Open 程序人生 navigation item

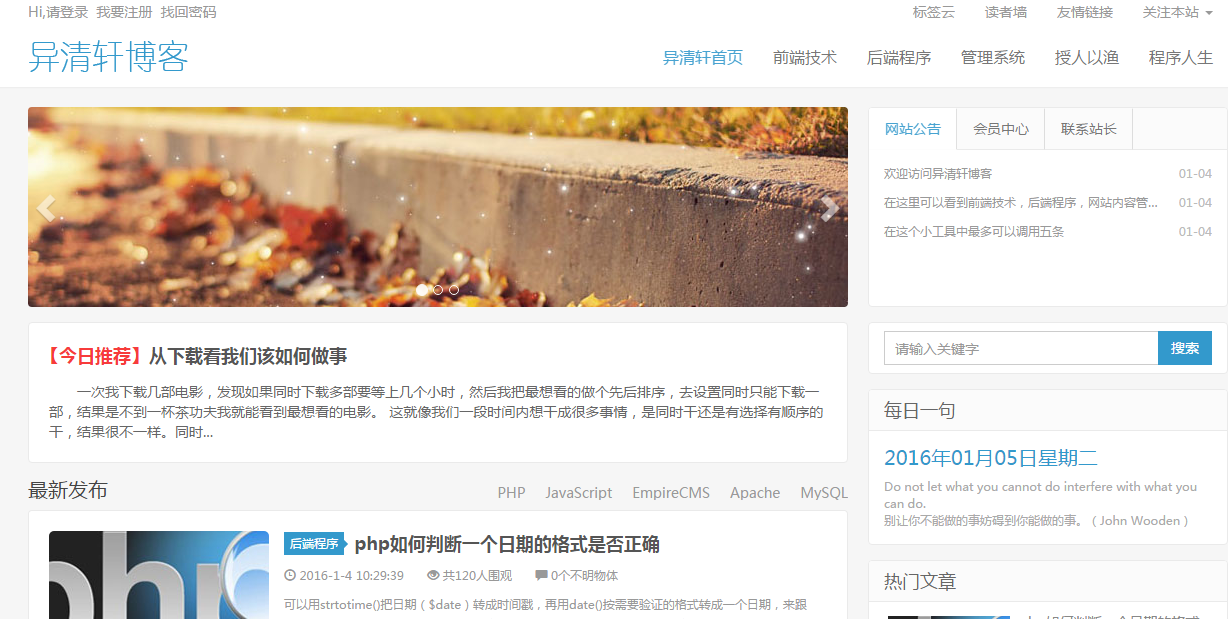(x=1181, y=58)
